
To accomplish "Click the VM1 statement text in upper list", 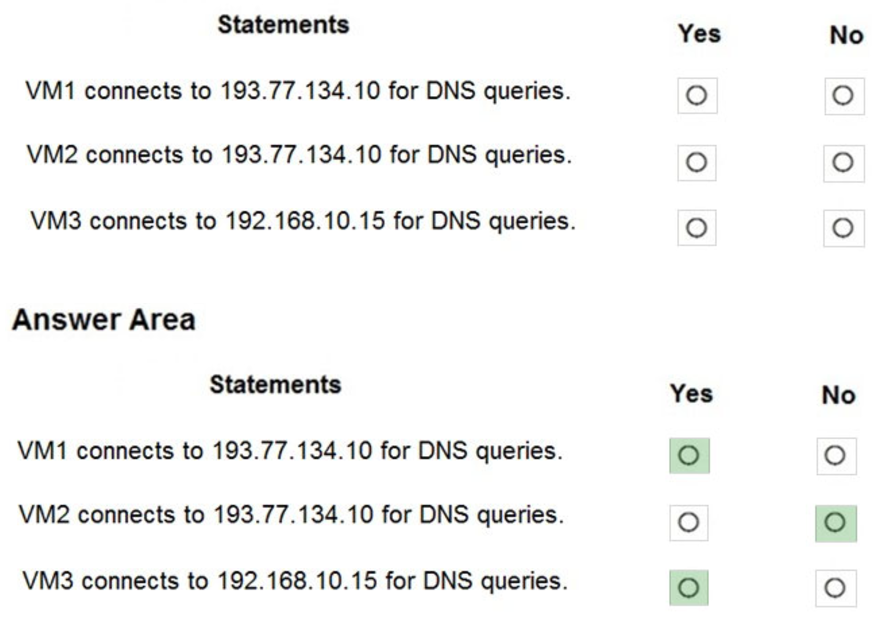I will (x=299, y=91).
